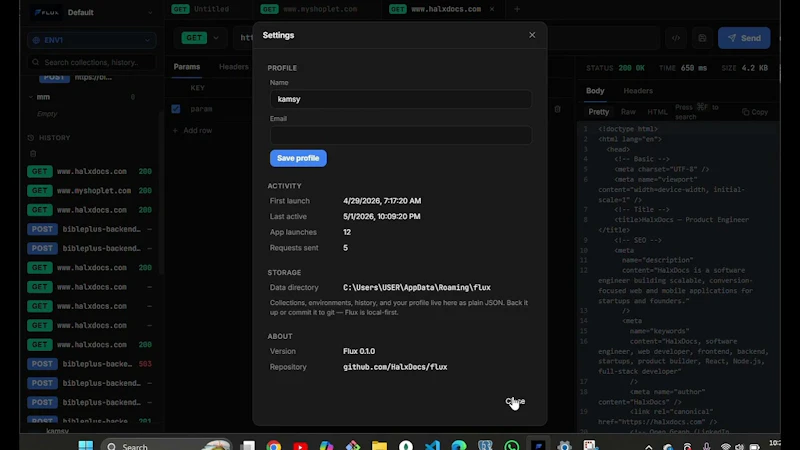Delete the param row with trash icon

click(557, 109)
